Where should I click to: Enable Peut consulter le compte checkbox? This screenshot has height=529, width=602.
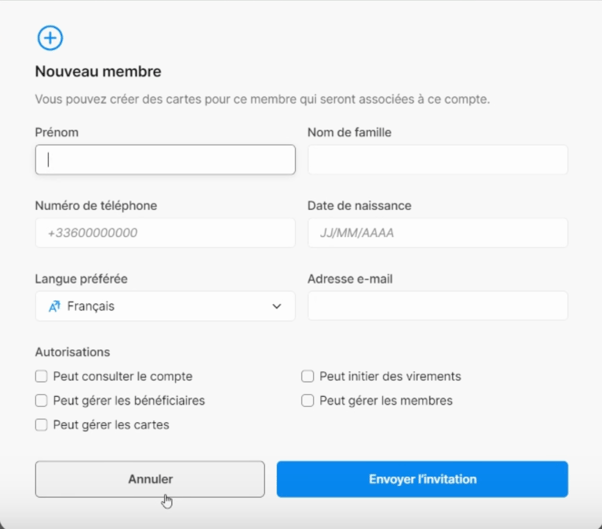pos(41,376)
